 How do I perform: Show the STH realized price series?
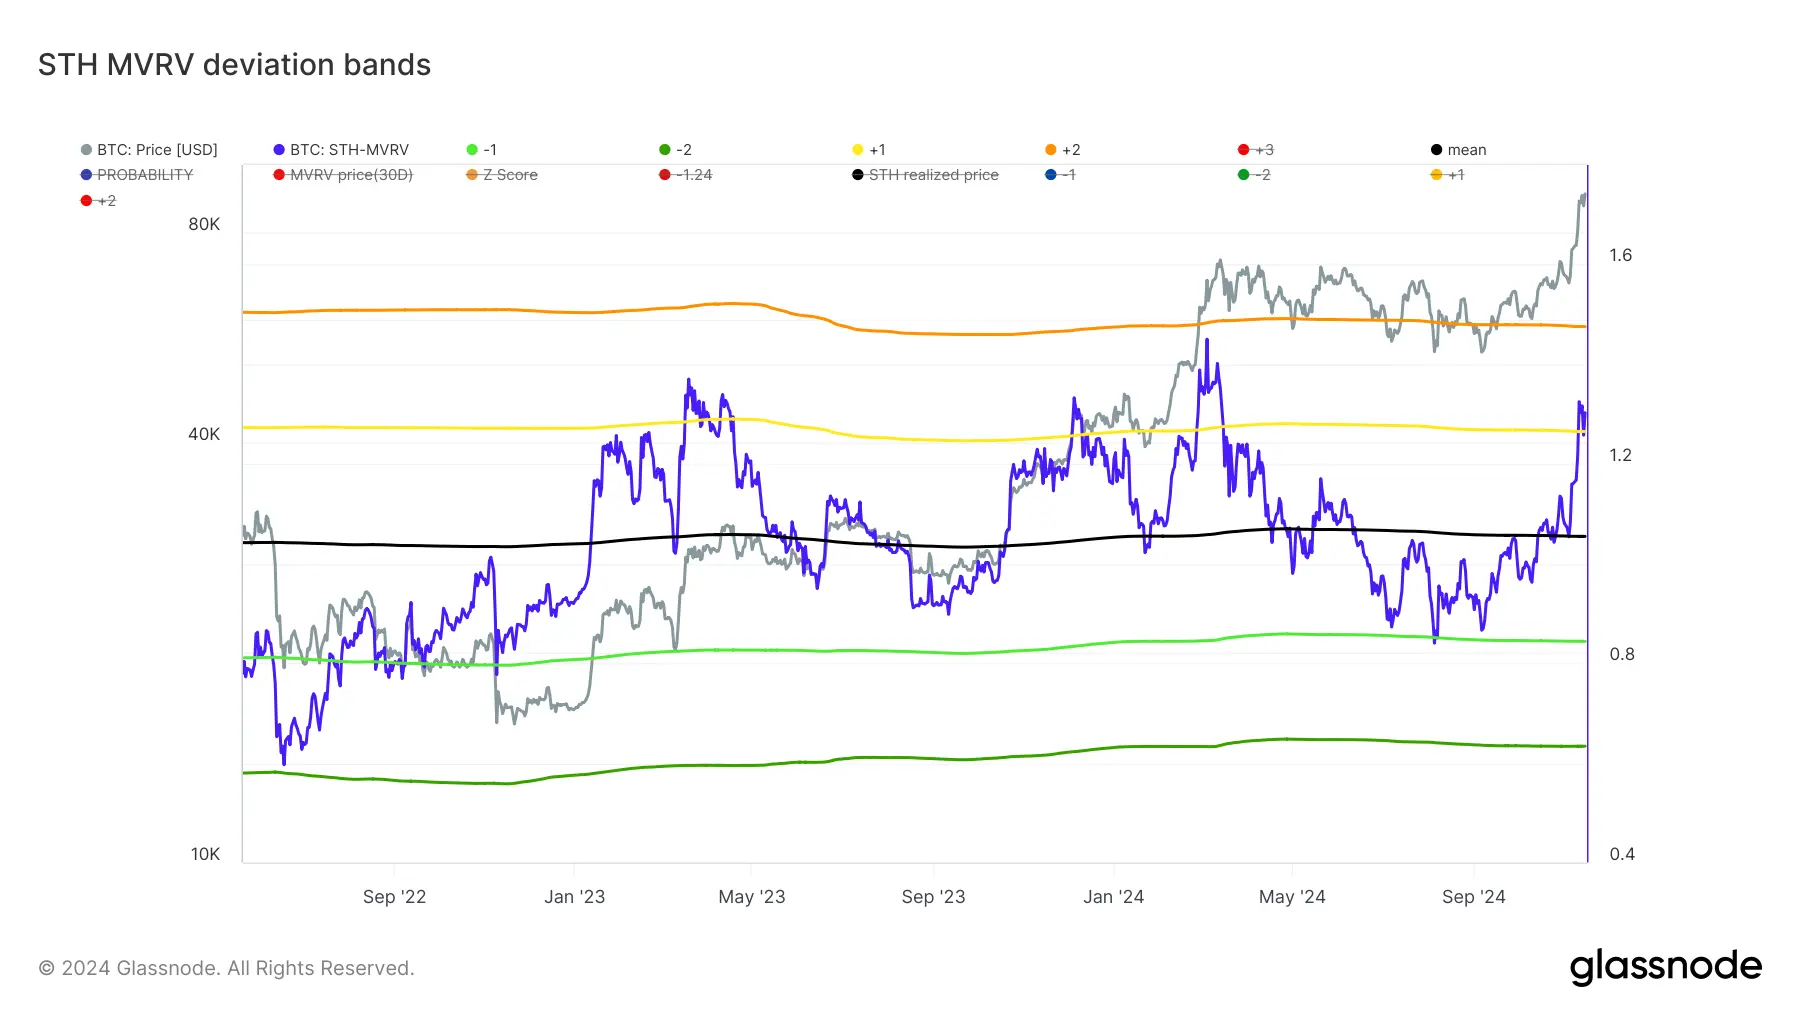pos(925,175)
